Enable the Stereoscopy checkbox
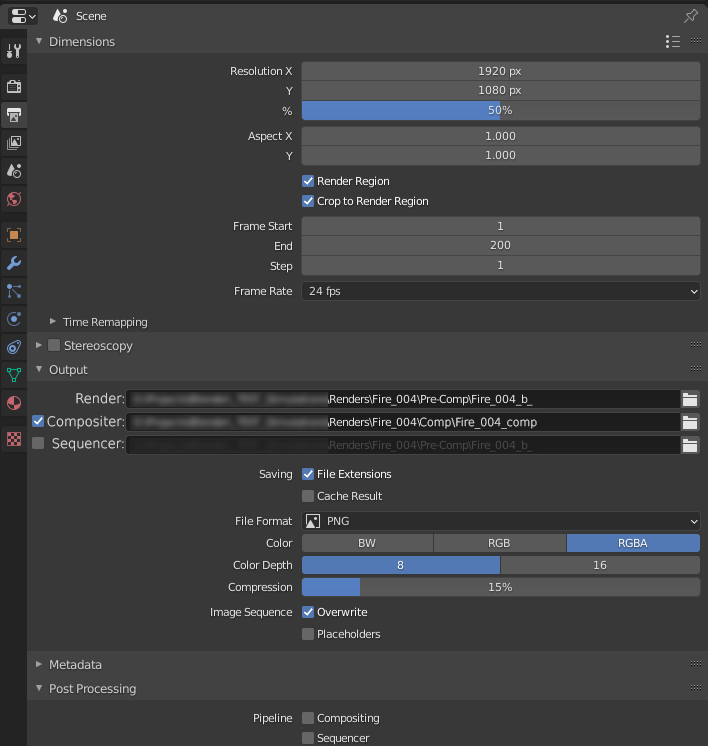The image size is (708, 746). 54,345
